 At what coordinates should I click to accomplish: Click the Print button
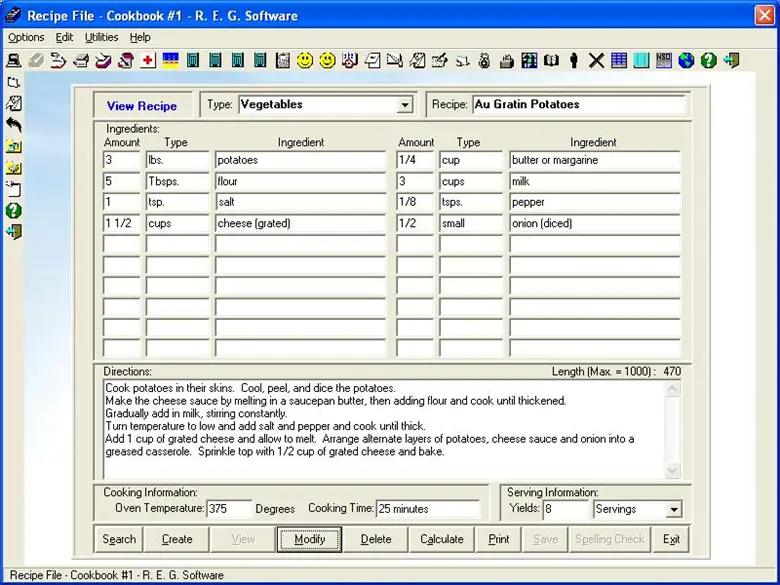point(499,539)
